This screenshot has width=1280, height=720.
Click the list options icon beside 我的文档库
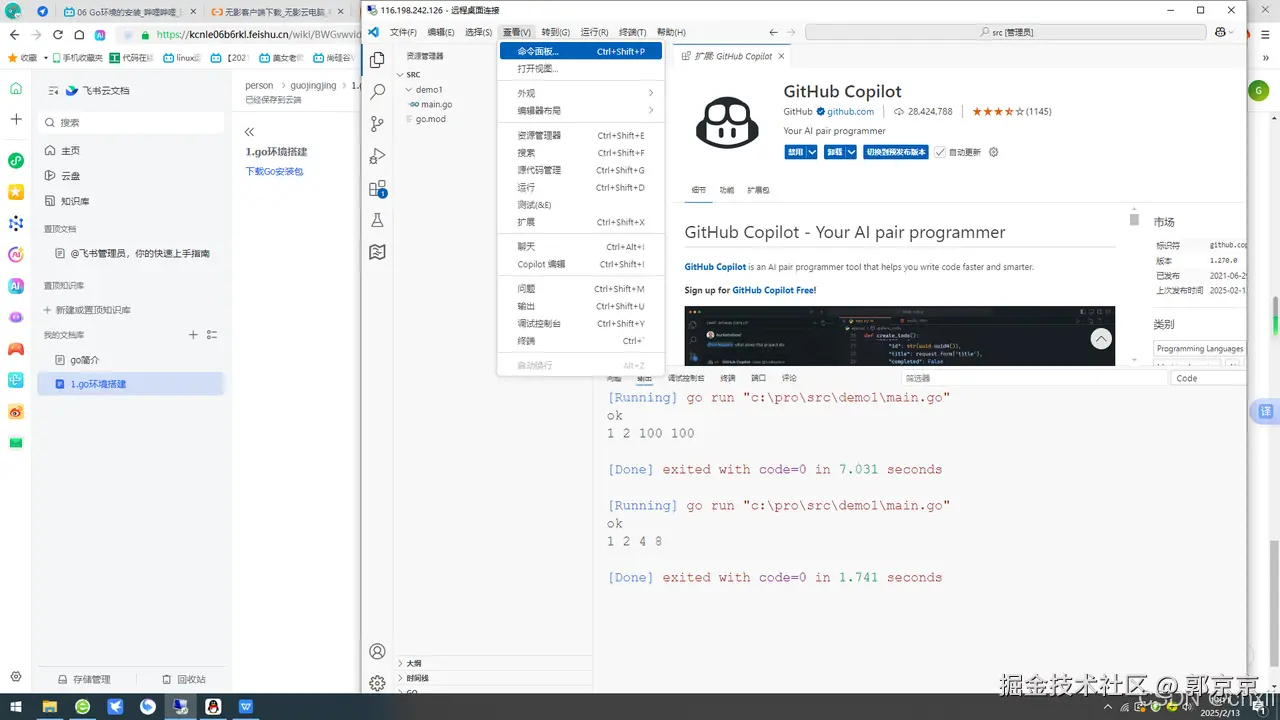pyautogui.click(x=211, y=334)
